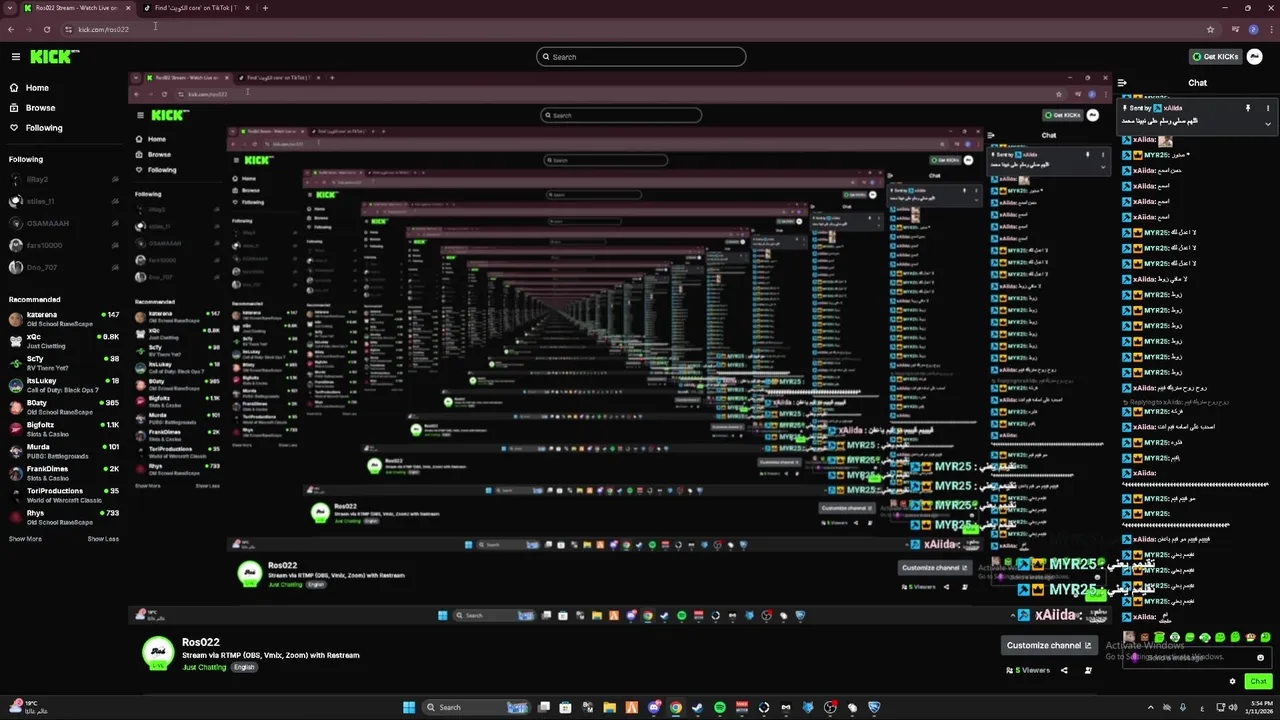Click the Chrome icon in the taskbar
The image size is (1280, 720).
(676, 707)
